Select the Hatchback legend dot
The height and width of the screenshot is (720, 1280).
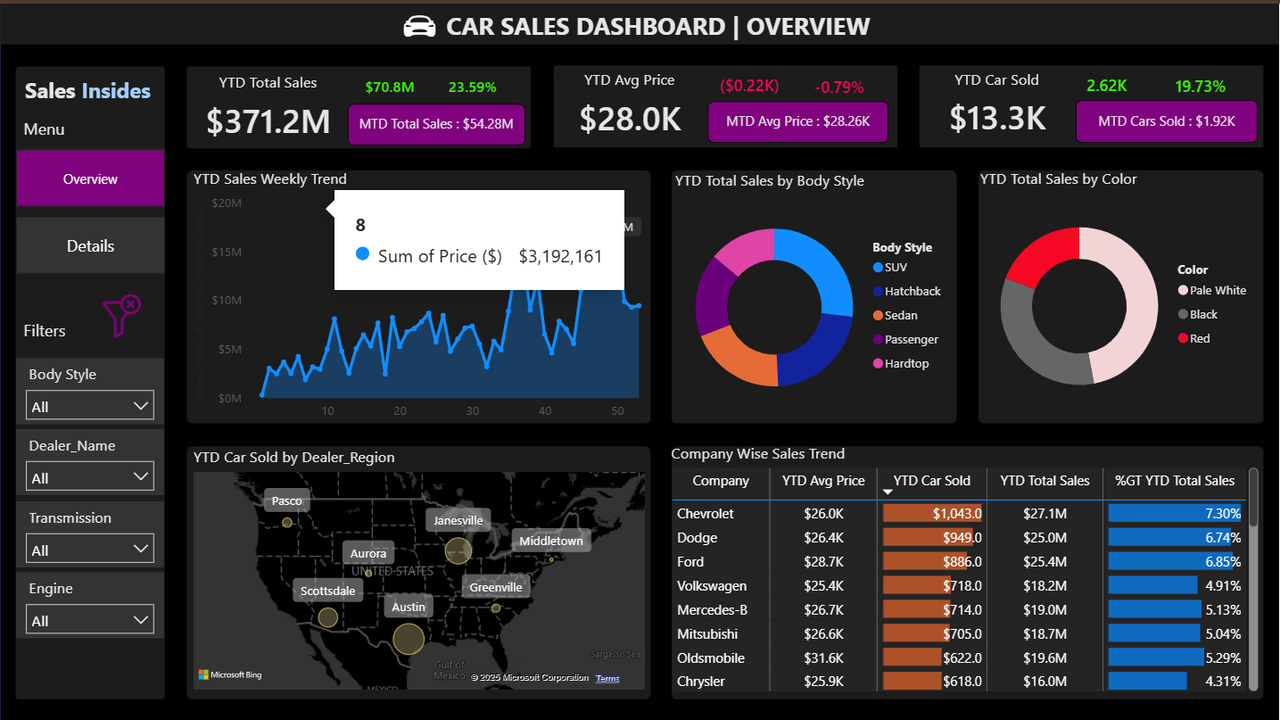(x=877, y=291)
